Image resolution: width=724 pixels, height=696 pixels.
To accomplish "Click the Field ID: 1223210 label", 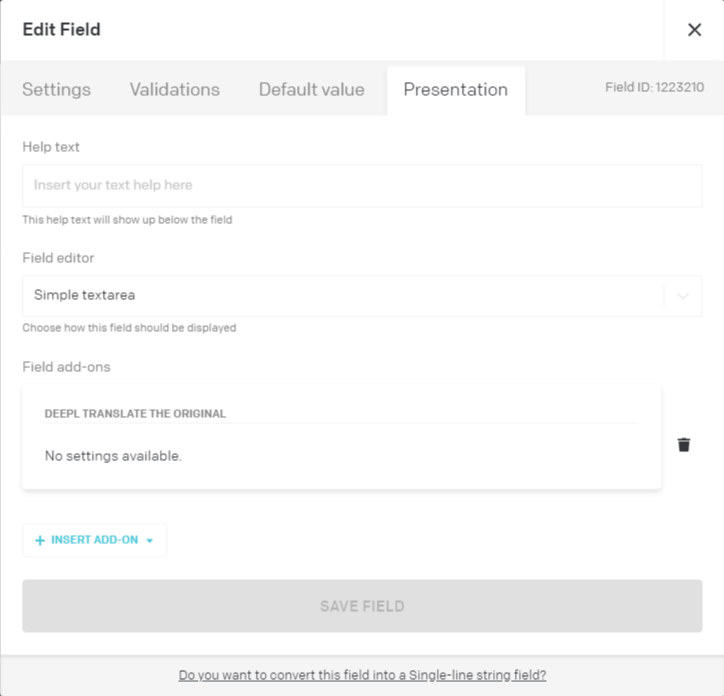I will pyautogui.click(x=654, y=87).
